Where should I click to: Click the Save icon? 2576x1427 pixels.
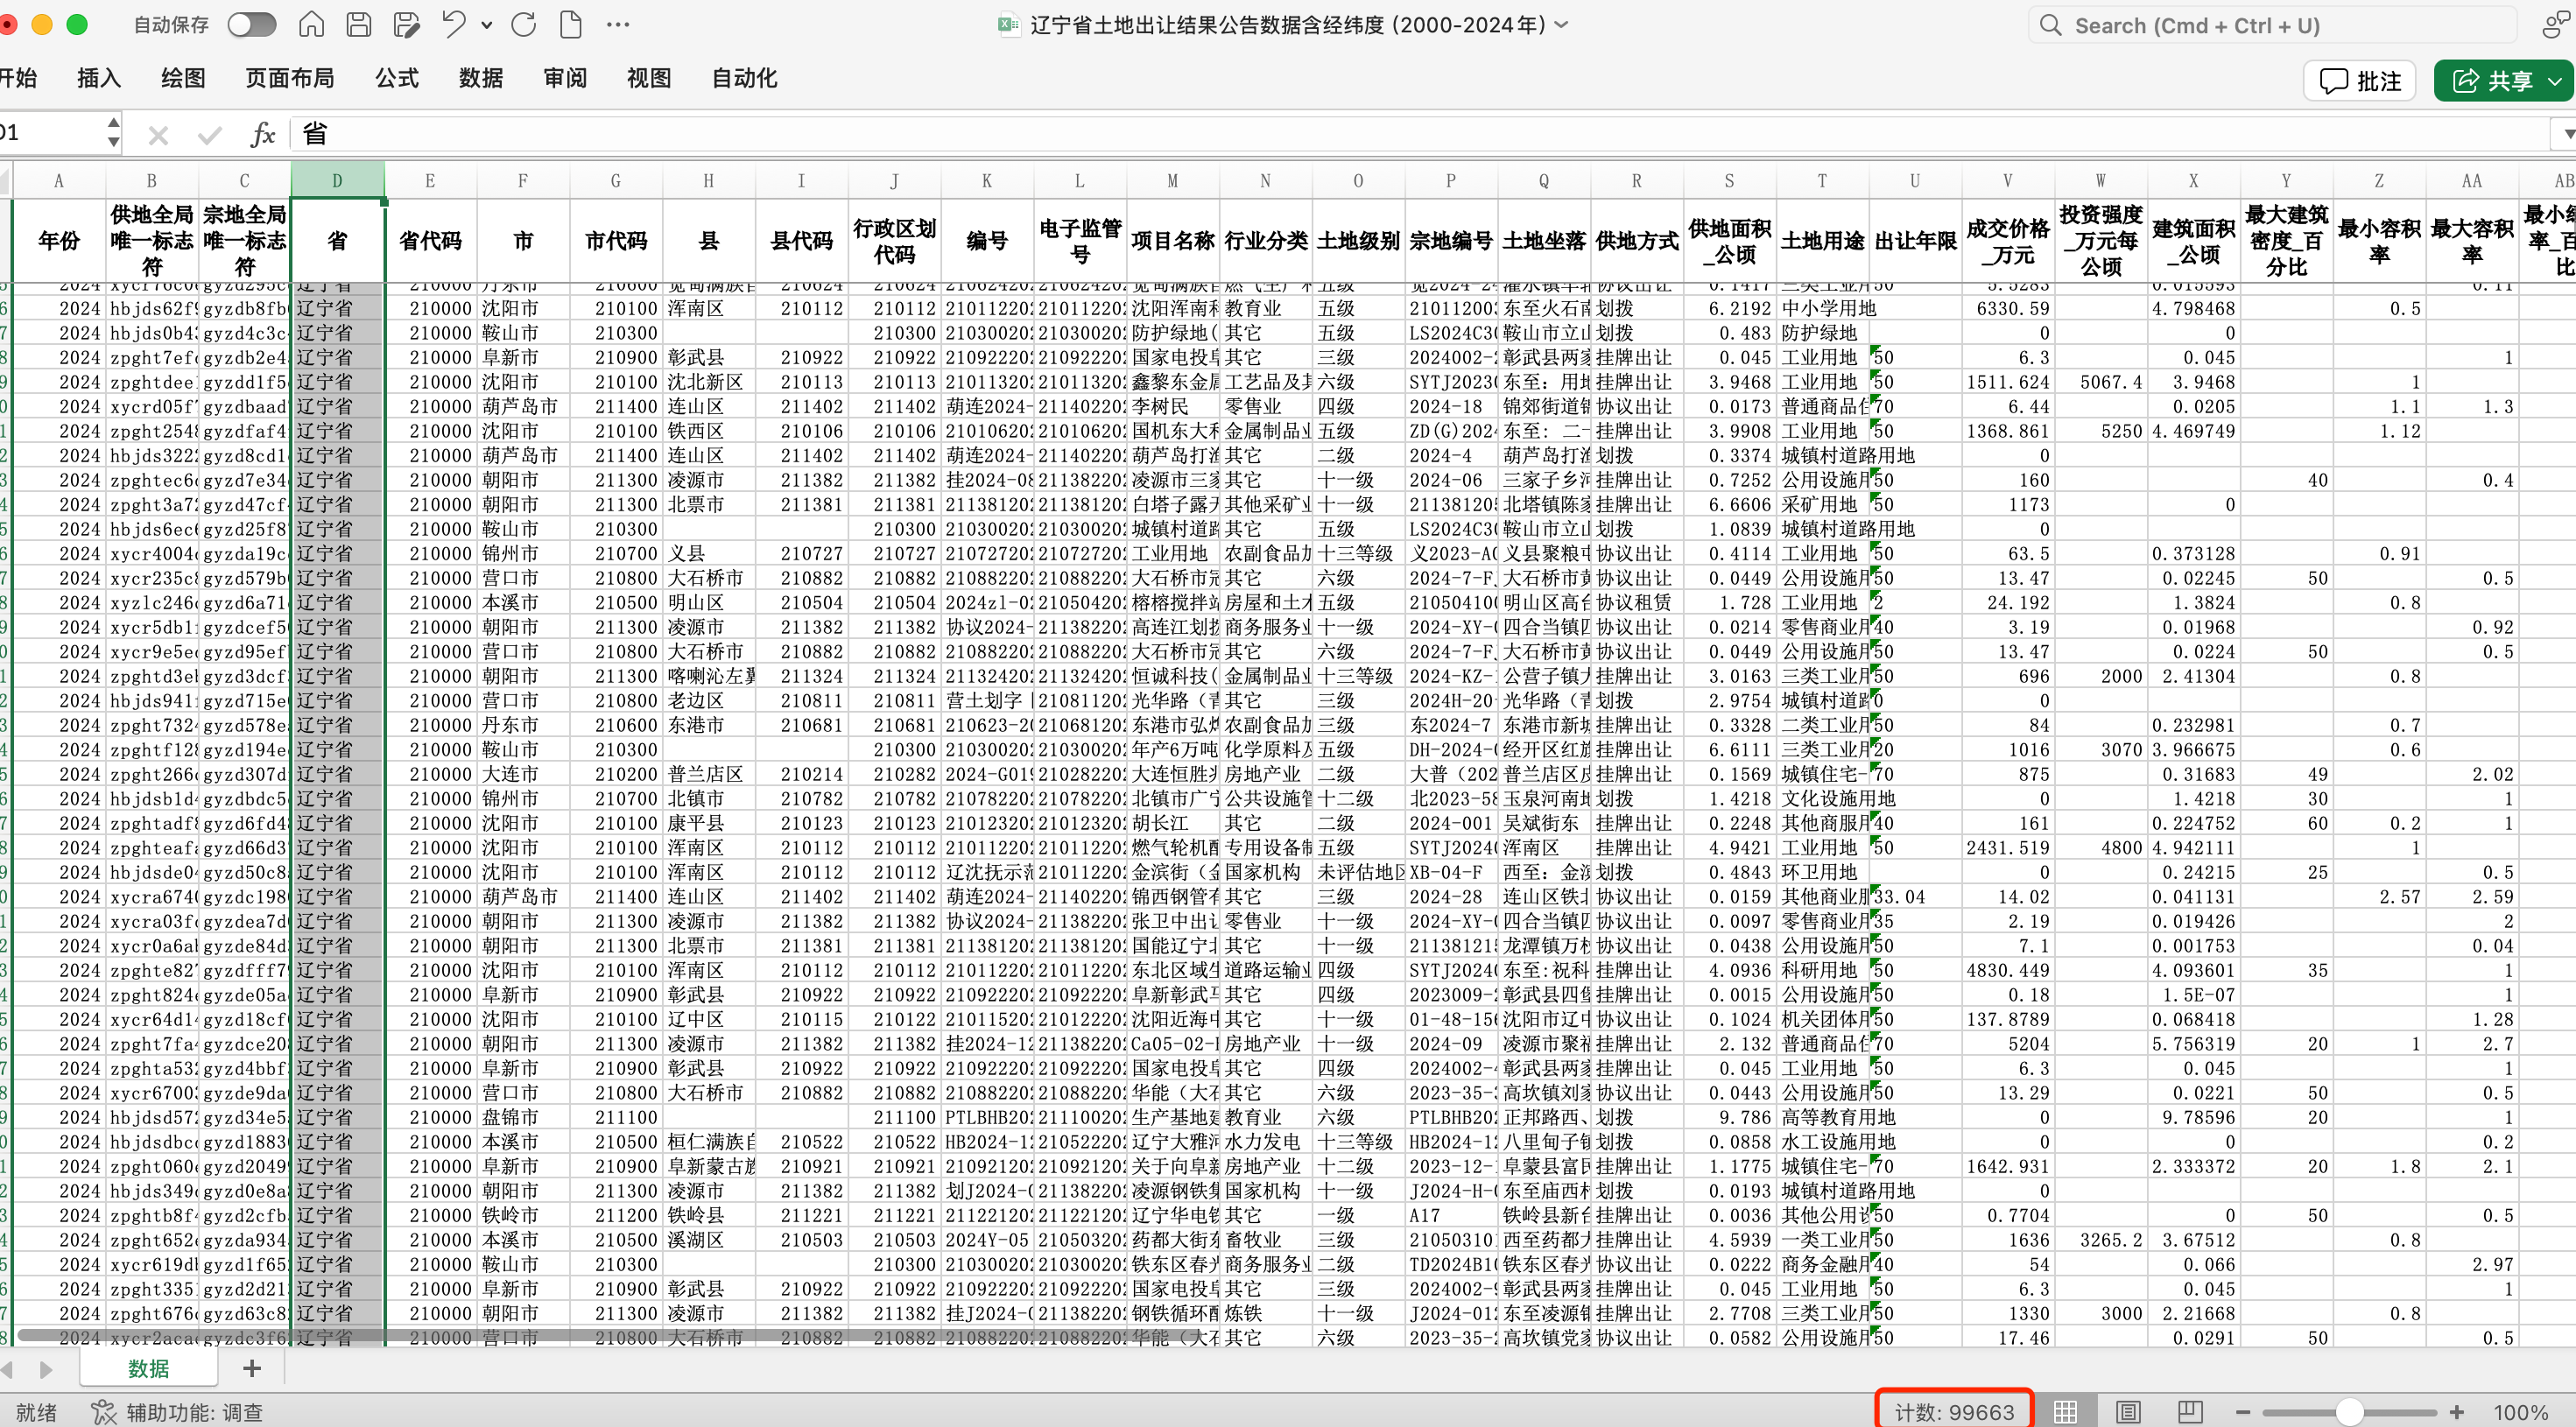(x=359, y=25)
